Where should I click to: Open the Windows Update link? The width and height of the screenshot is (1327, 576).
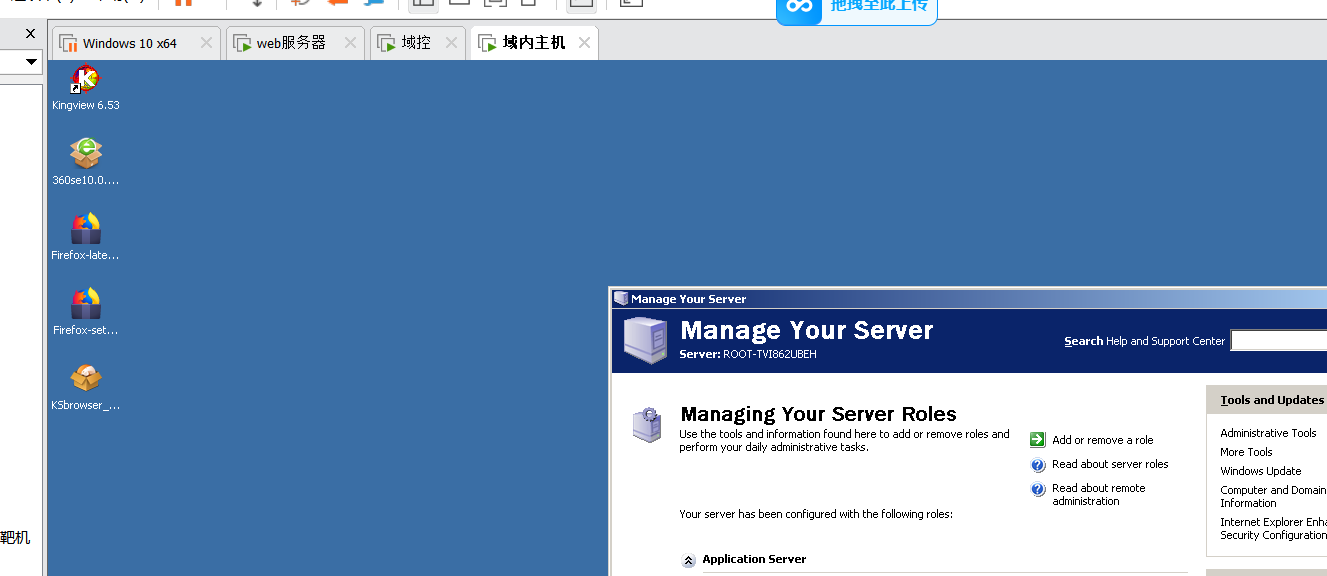1261,471
